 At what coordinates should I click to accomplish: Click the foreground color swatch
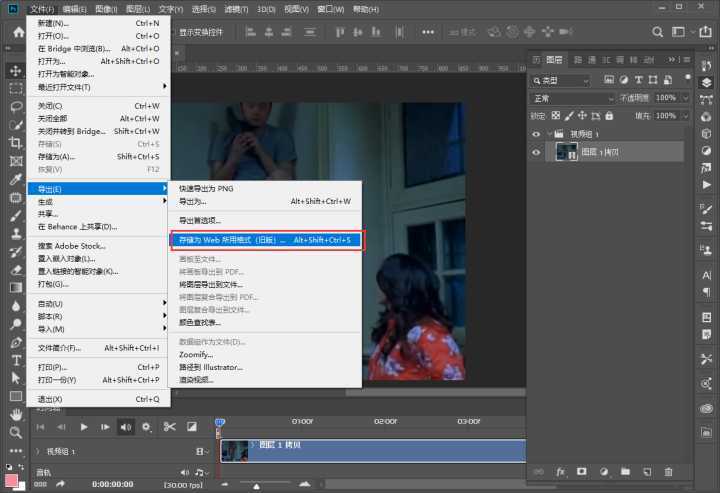pyautogui.click(x=12, y=481)
